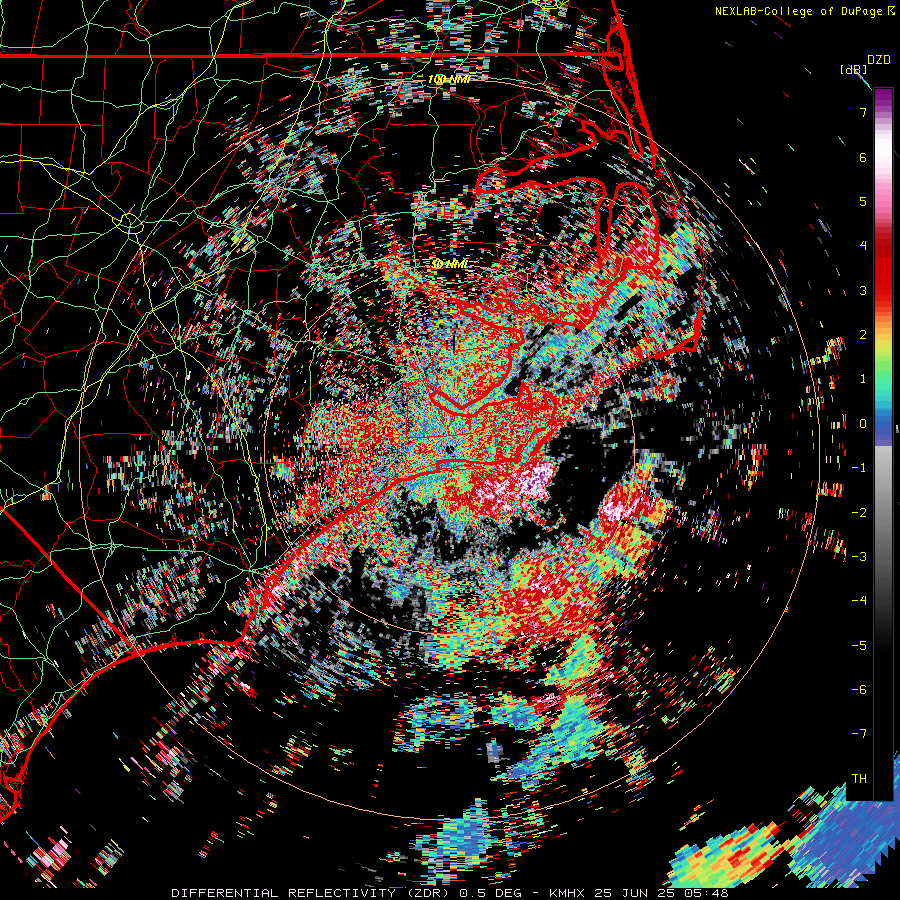Click the color scale value -3

[x=859, y=557]
